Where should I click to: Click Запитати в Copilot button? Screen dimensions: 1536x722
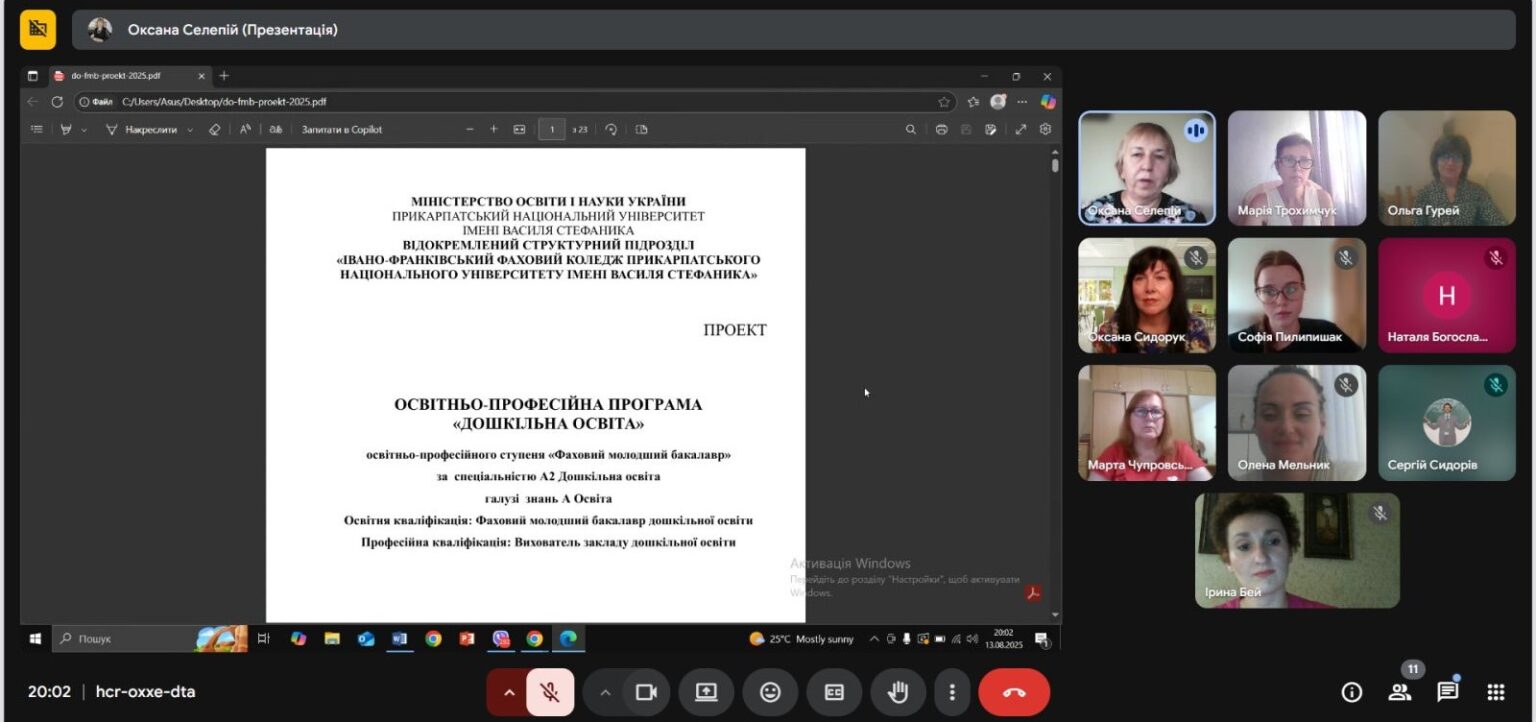point(342,129)
